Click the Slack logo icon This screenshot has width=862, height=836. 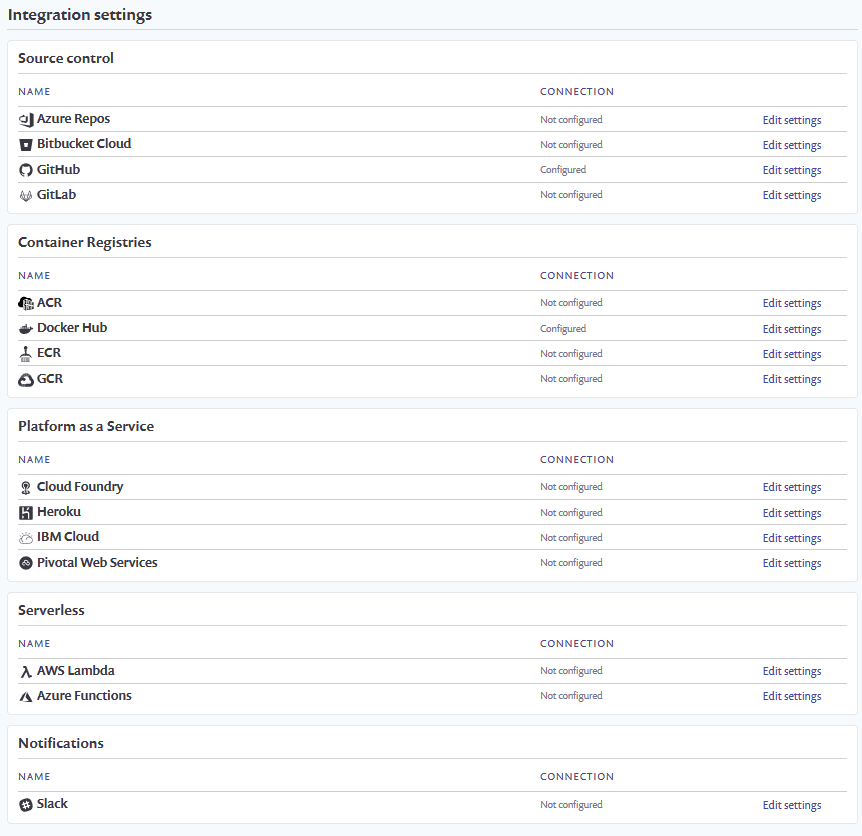26,805
